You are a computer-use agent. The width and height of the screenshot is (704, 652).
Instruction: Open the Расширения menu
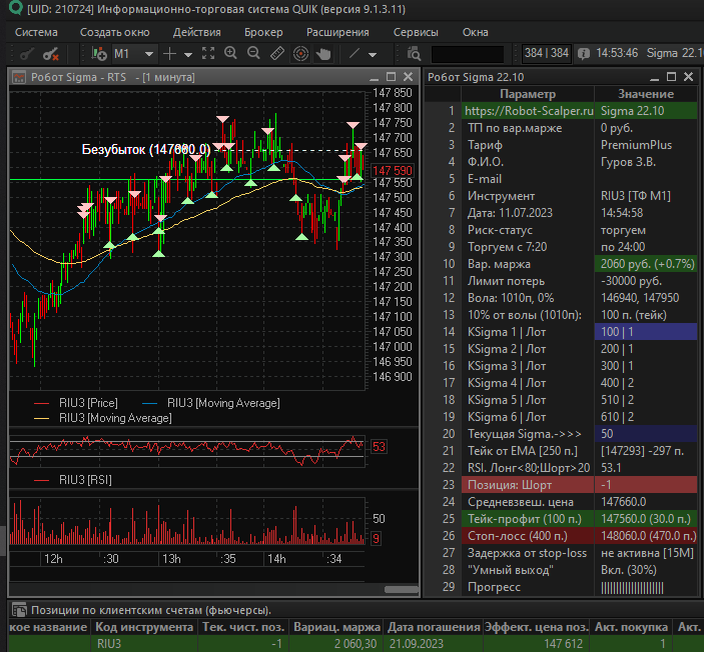point(338,32)
